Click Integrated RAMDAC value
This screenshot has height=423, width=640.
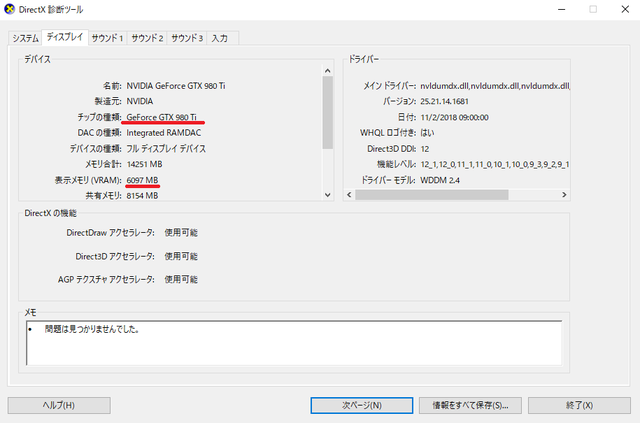[164, 133]
